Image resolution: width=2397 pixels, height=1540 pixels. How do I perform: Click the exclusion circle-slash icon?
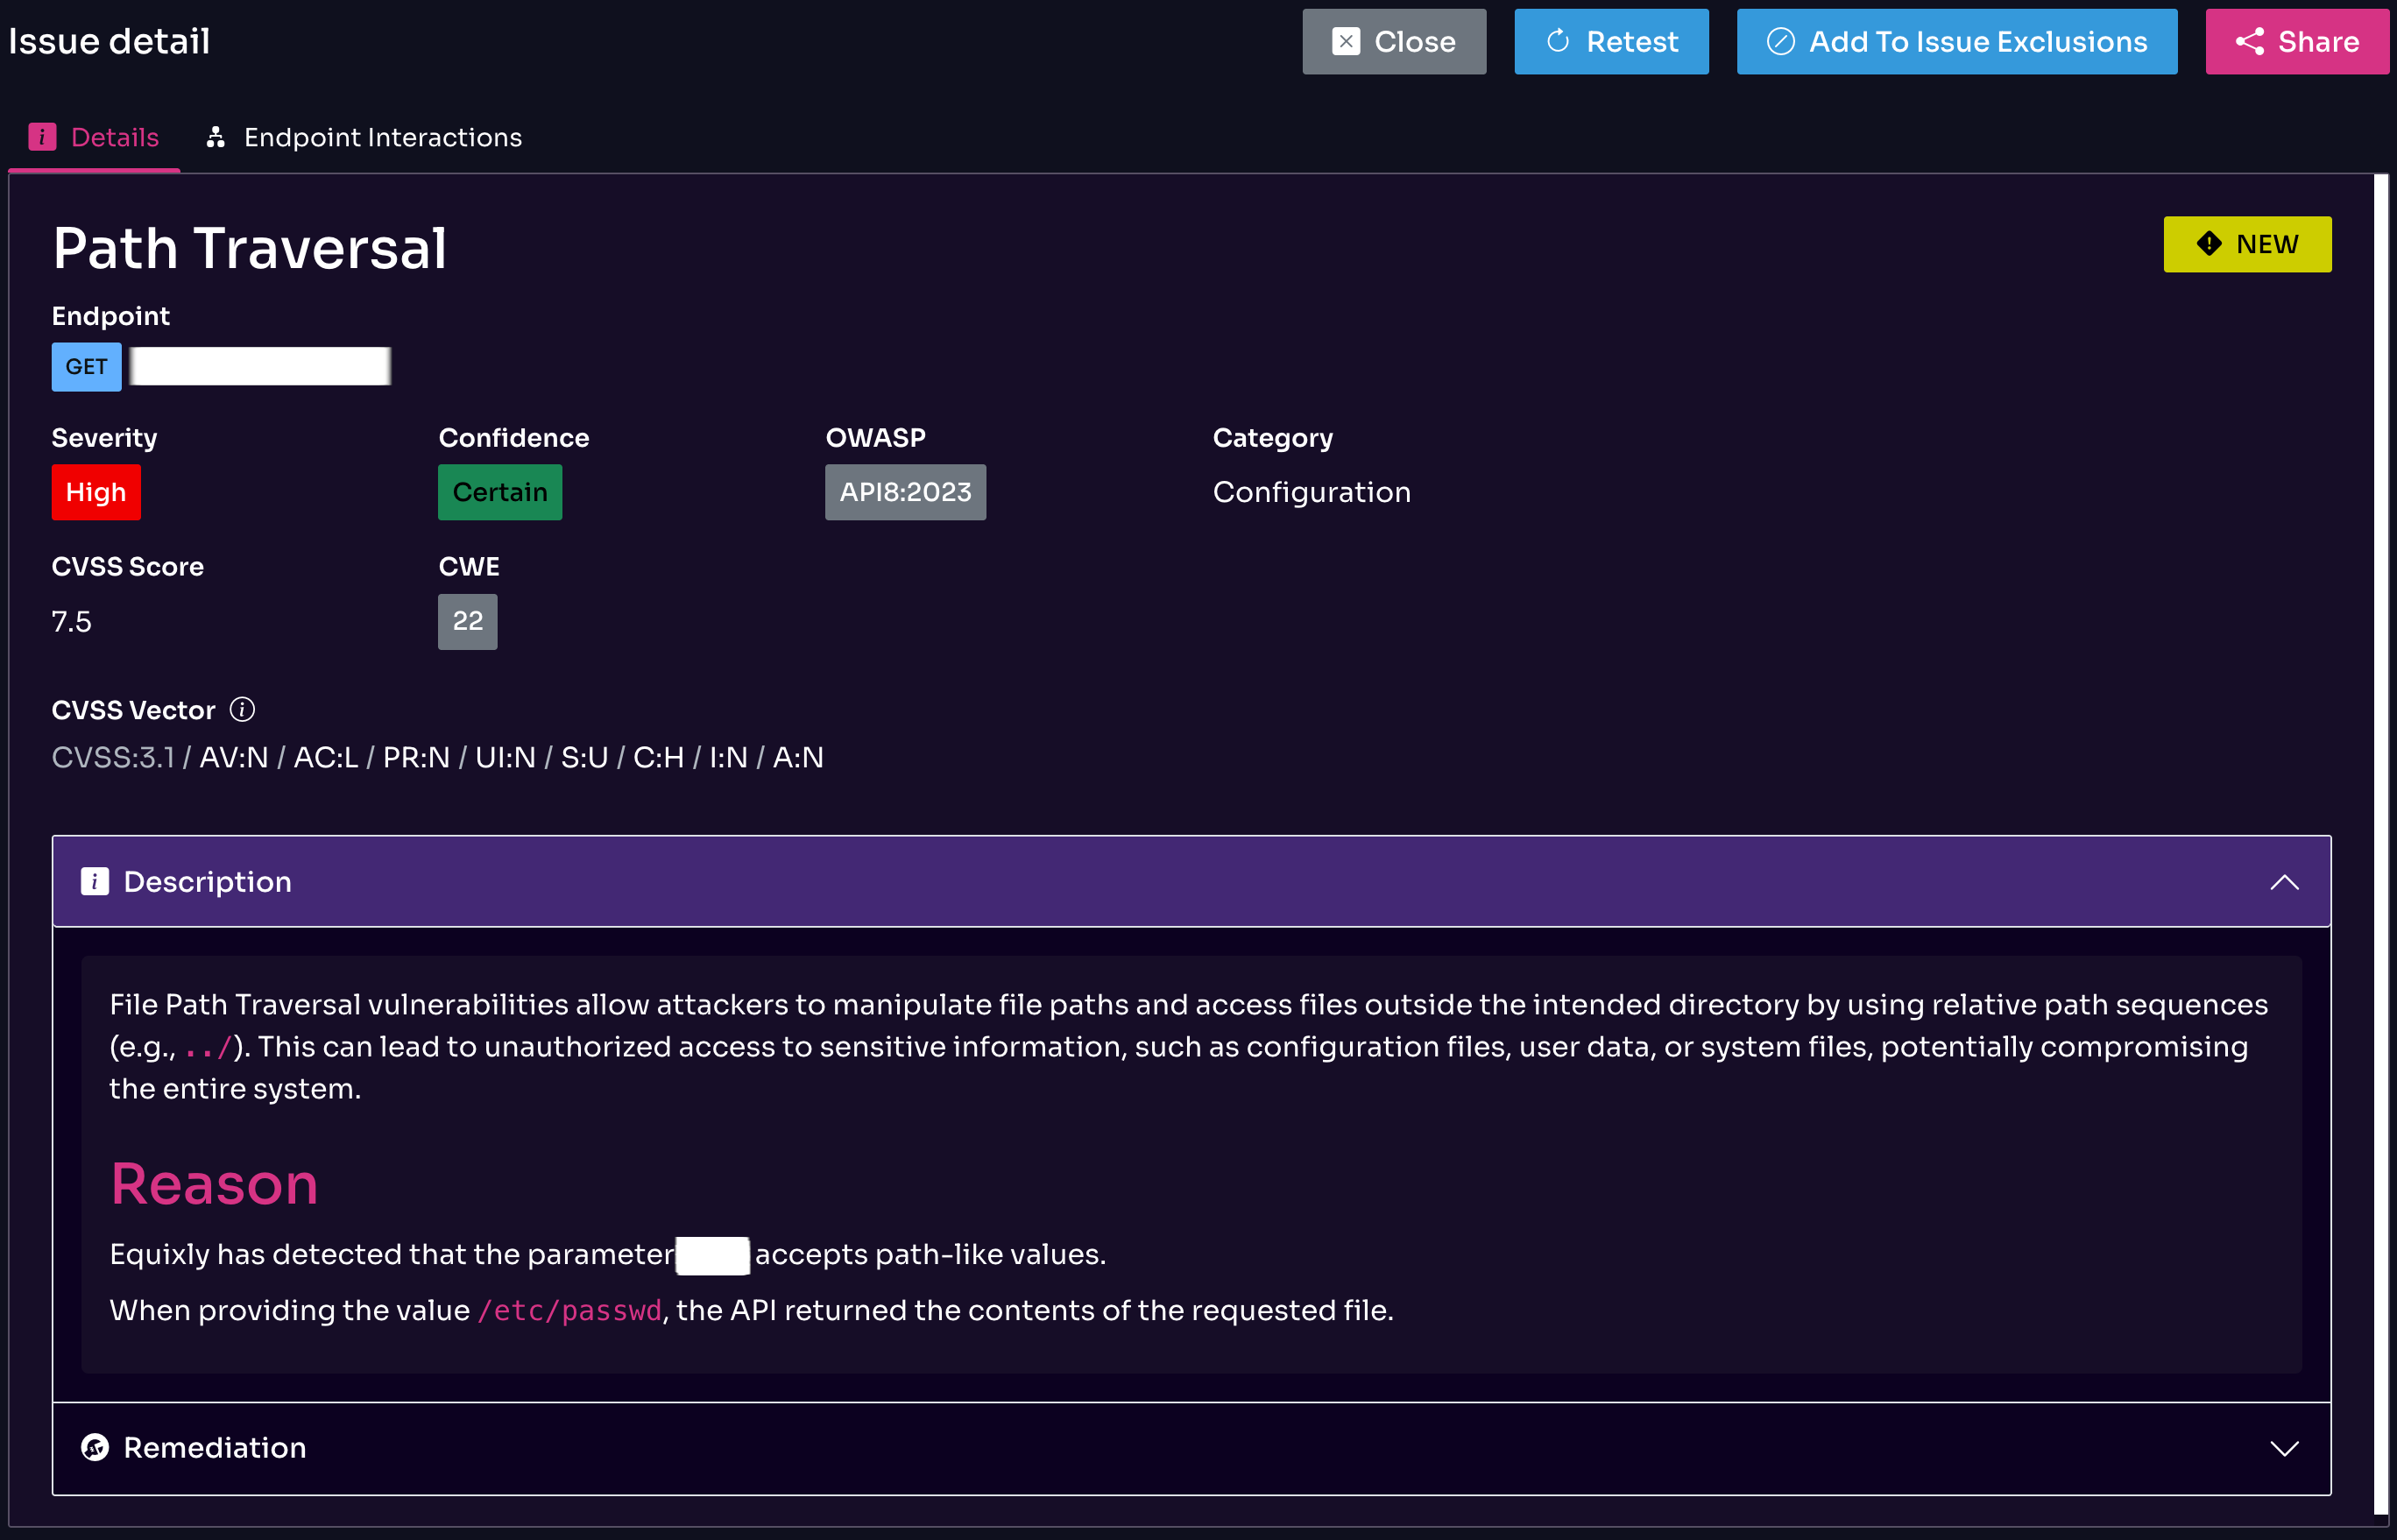[1780, 41]
